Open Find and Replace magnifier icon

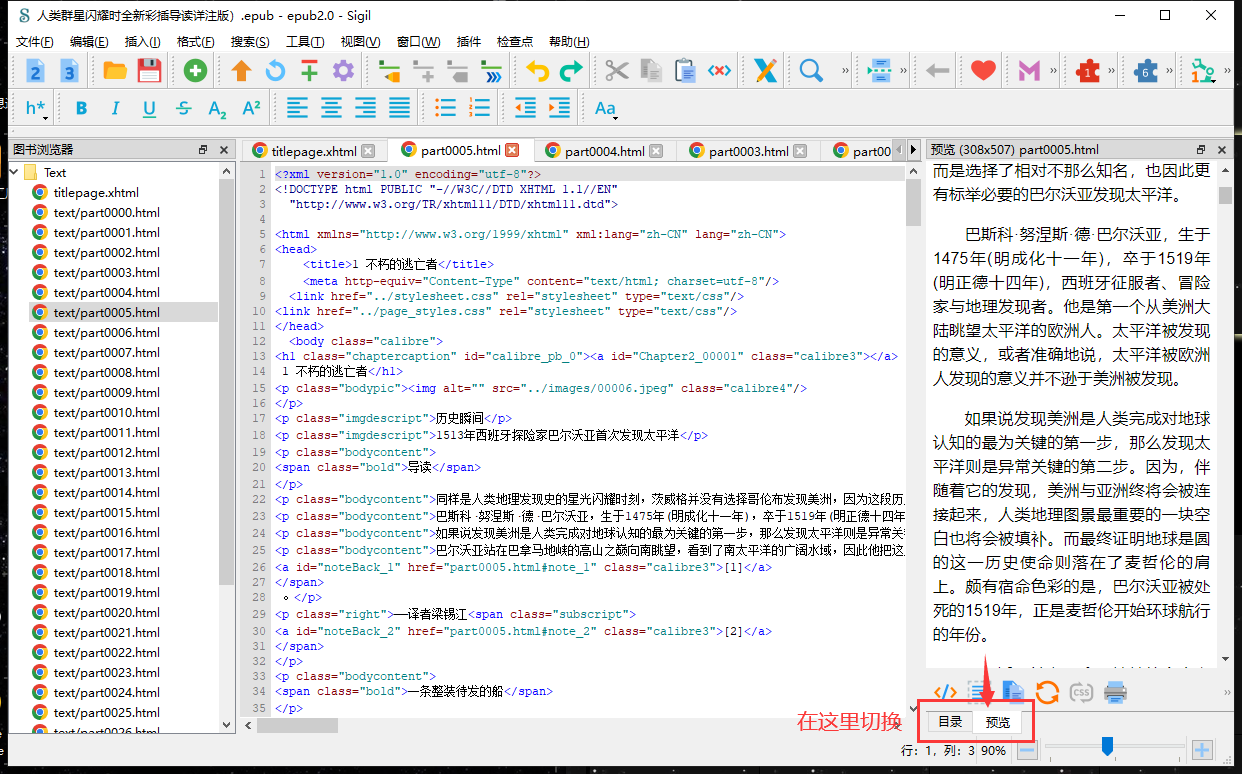(811, 71)
